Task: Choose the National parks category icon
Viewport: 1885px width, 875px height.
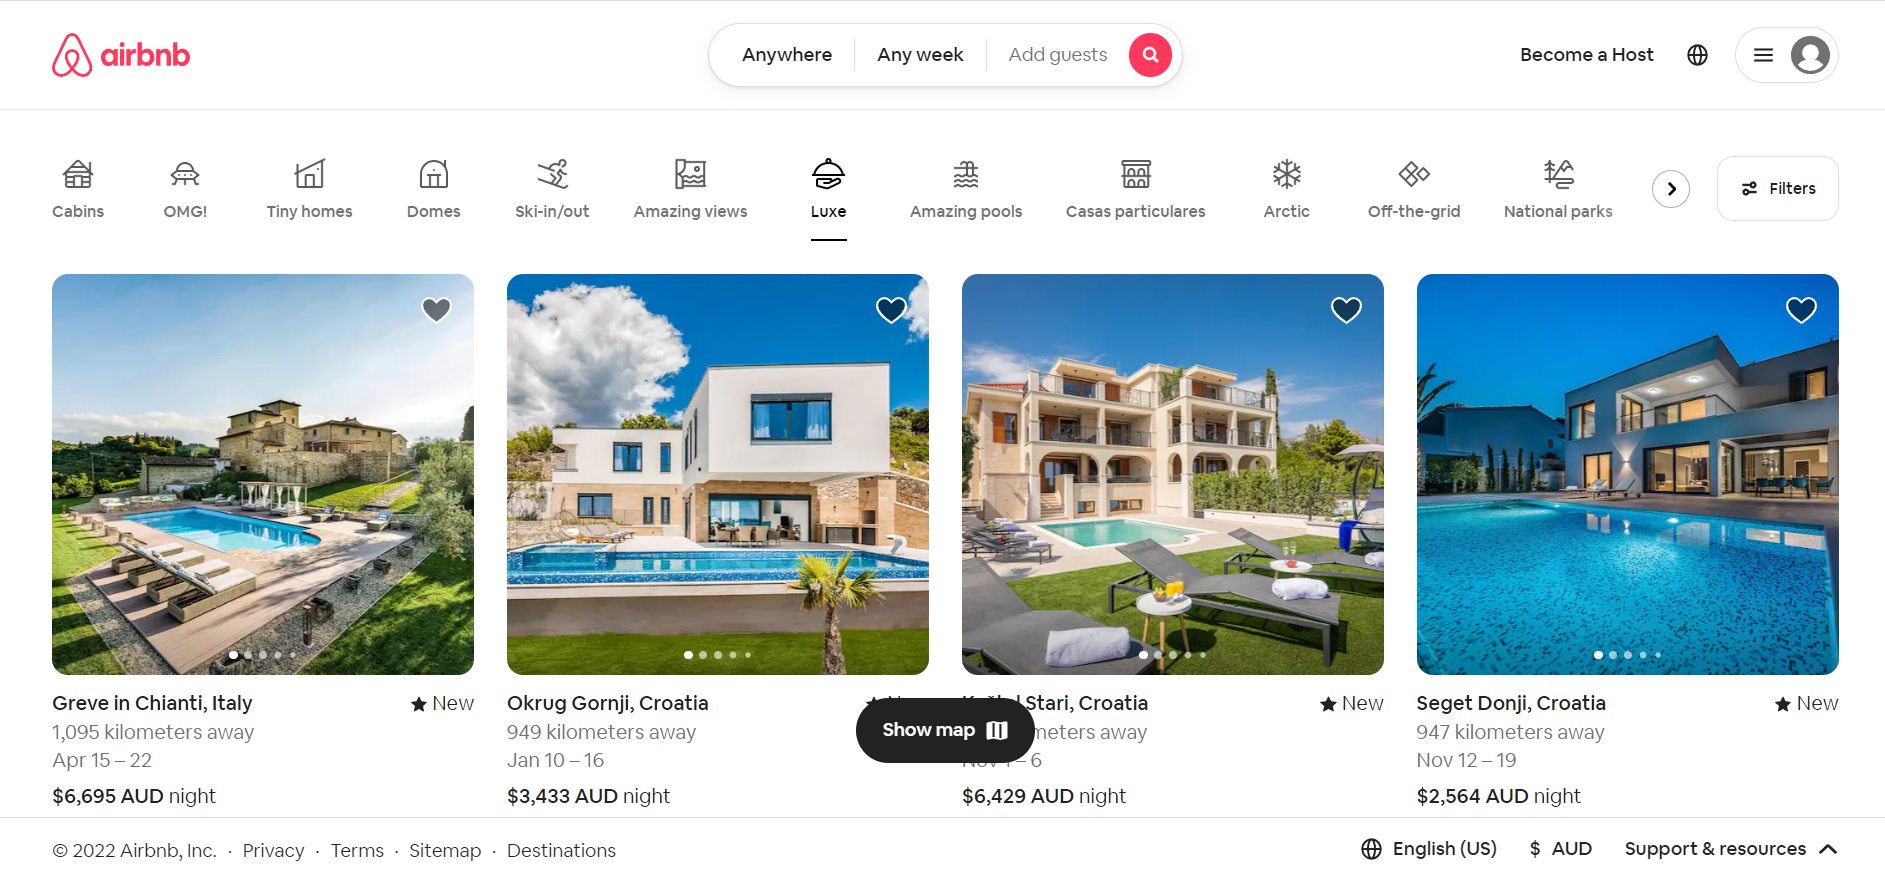Action: (1558, 175)
